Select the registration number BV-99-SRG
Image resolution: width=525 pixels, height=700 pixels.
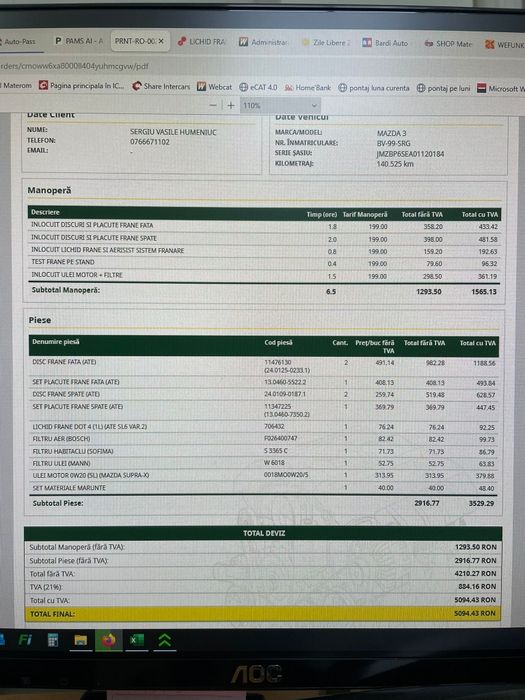393,144
